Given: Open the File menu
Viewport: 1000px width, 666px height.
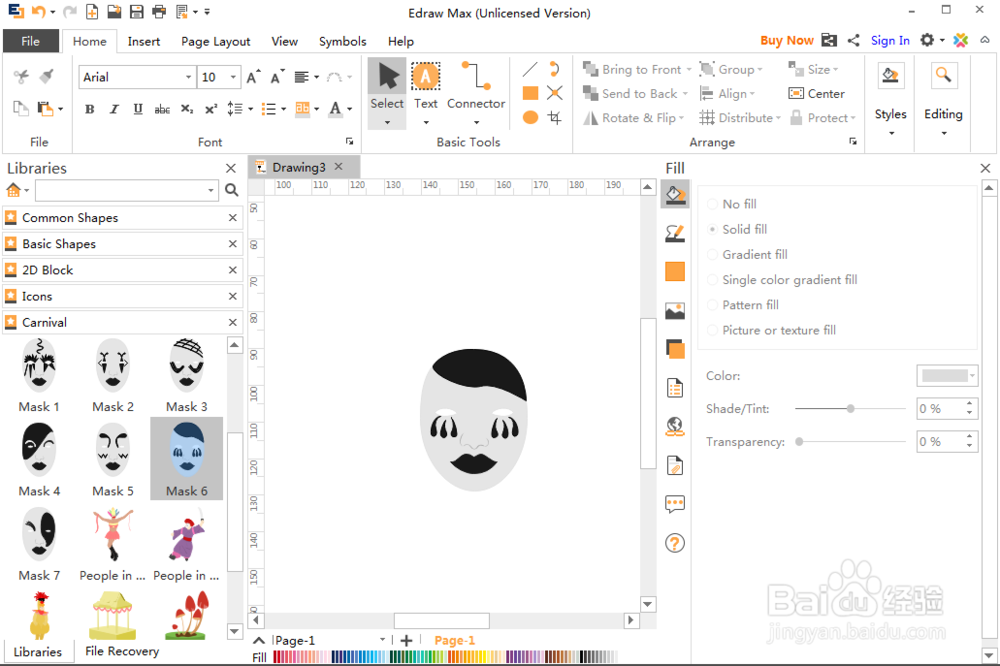Looking at the screenshot, I should point(31,41).
